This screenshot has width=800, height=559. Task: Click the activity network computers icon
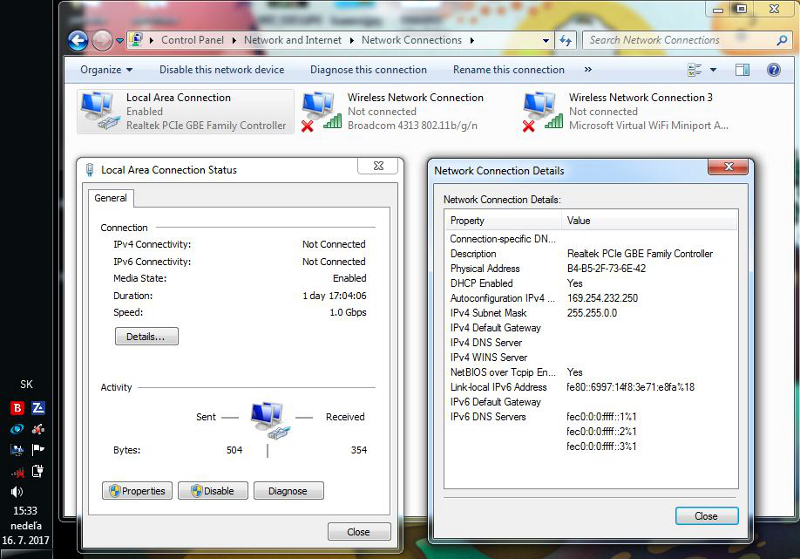tap(269, 420)
